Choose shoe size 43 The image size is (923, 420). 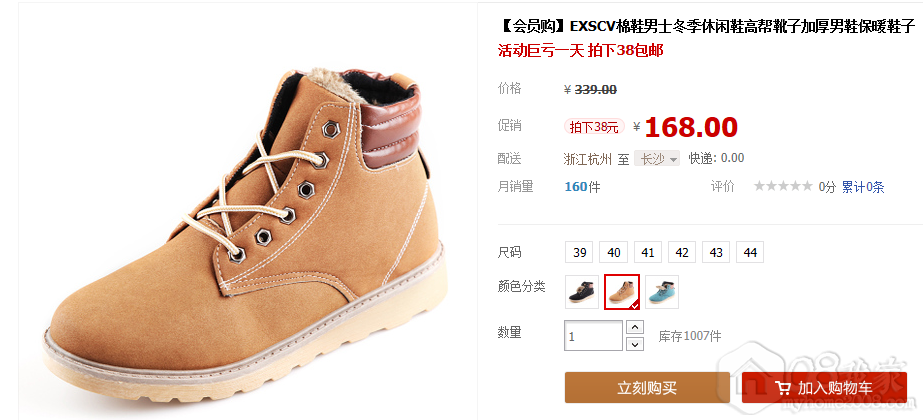coord(716,253)
